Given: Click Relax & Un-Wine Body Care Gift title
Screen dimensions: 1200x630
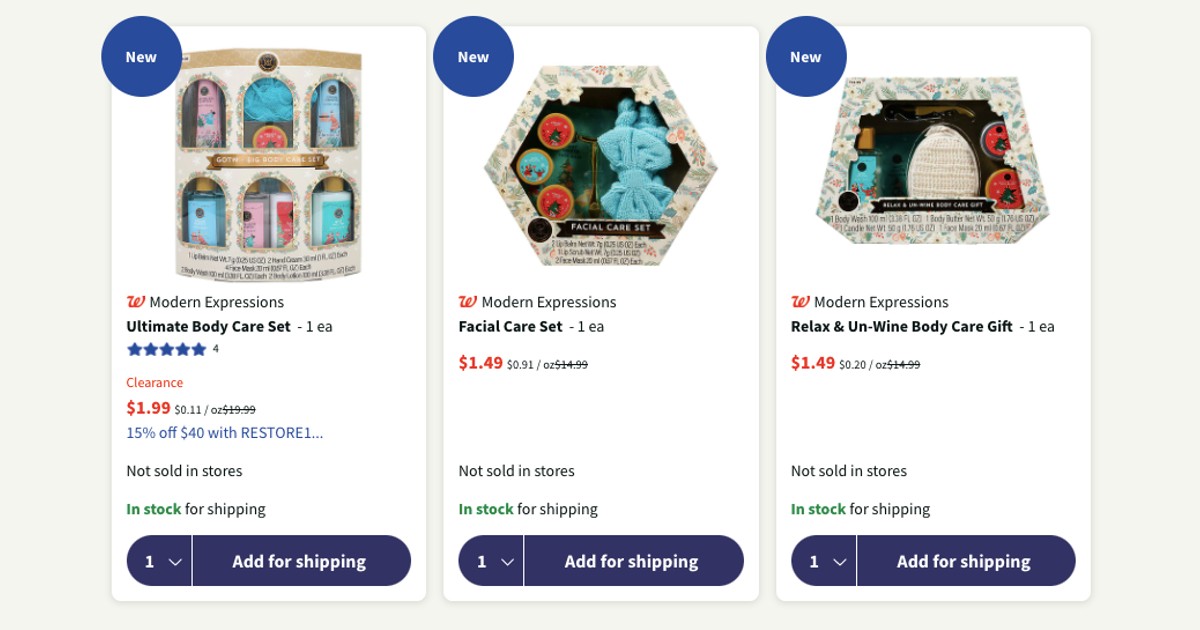Looking at the screenshot, I should click(901, 326).
